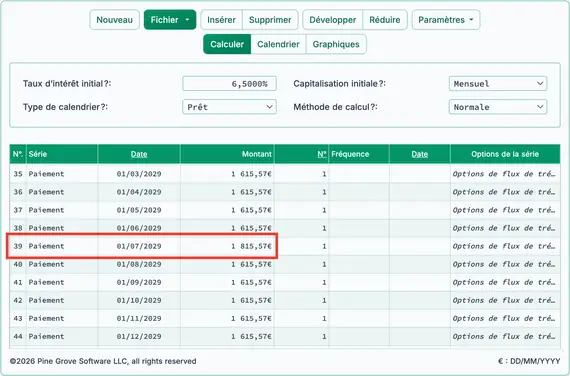Select the row number 41 cell

point(18,282)
